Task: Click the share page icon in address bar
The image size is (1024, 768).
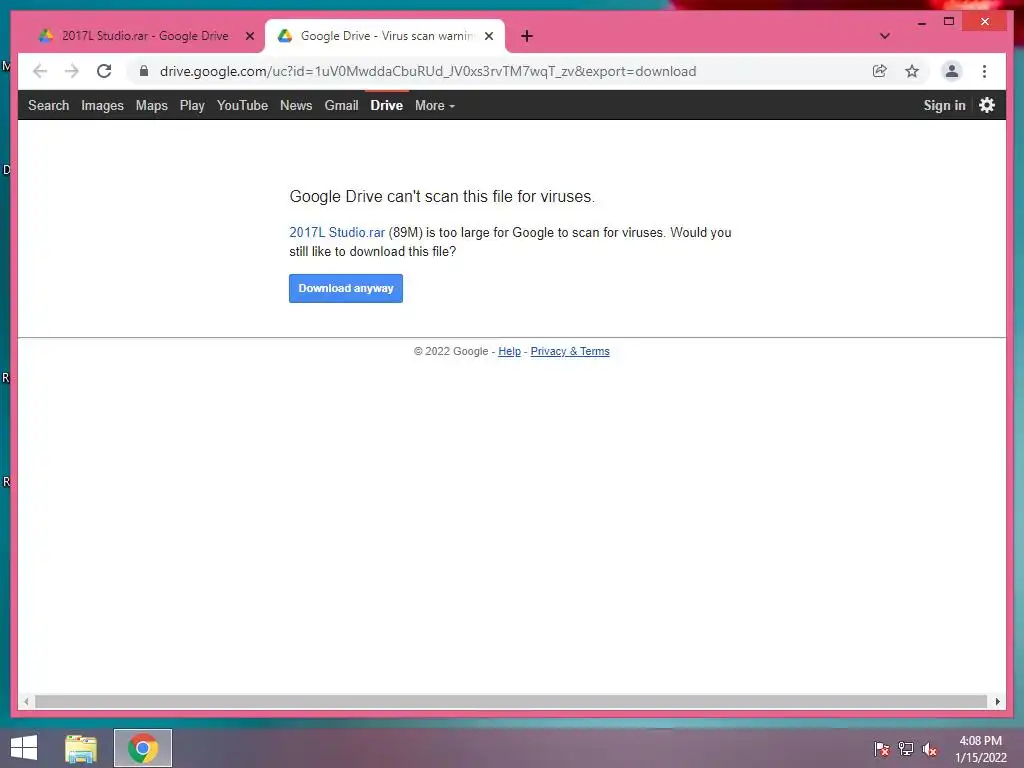Action: click(880, 71)
